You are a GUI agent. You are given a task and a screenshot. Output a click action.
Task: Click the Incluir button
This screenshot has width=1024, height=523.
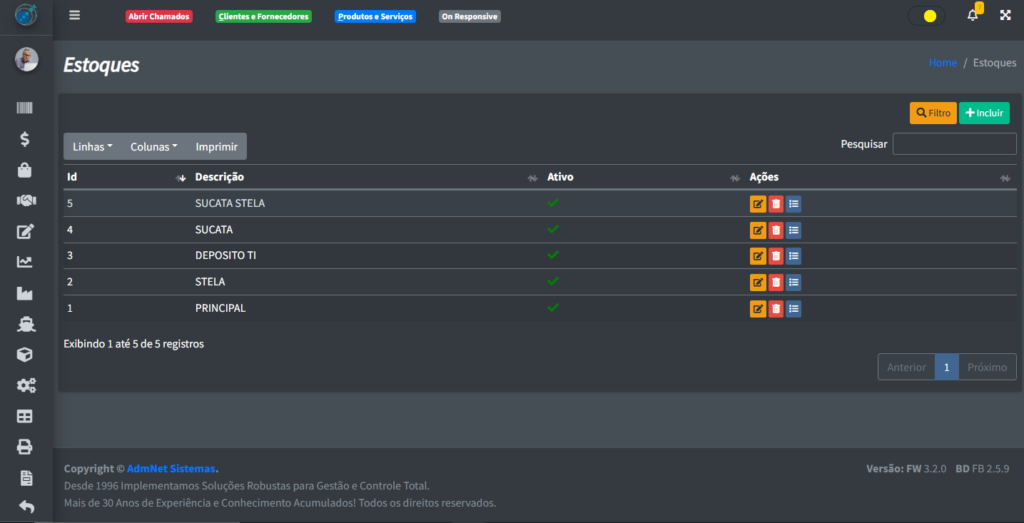tap(984, 114)
